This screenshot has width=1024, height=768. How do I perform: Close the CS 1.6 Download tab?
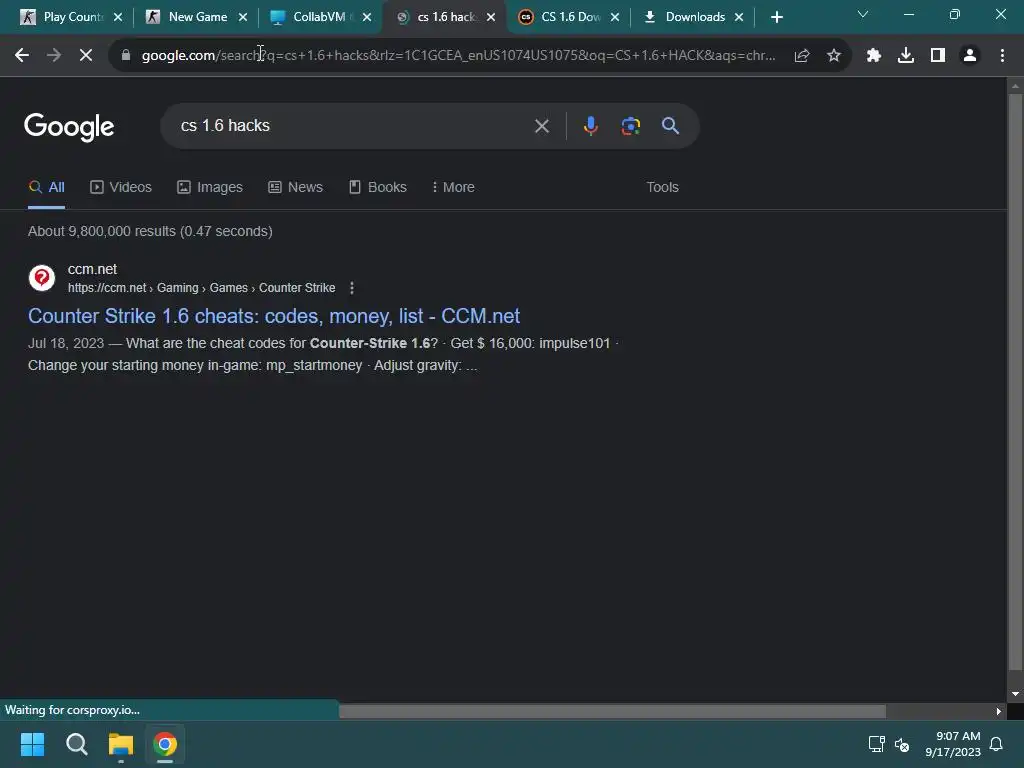615,17
